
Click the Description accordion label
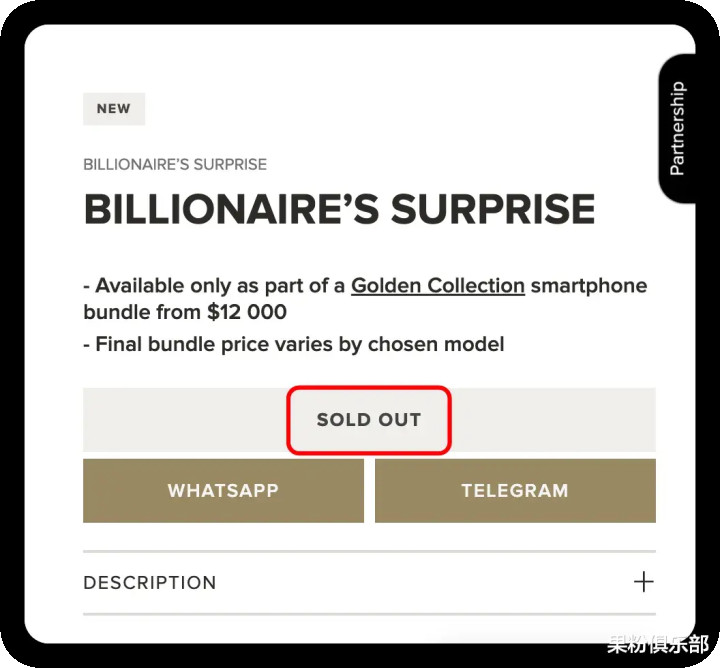[150, 582]
